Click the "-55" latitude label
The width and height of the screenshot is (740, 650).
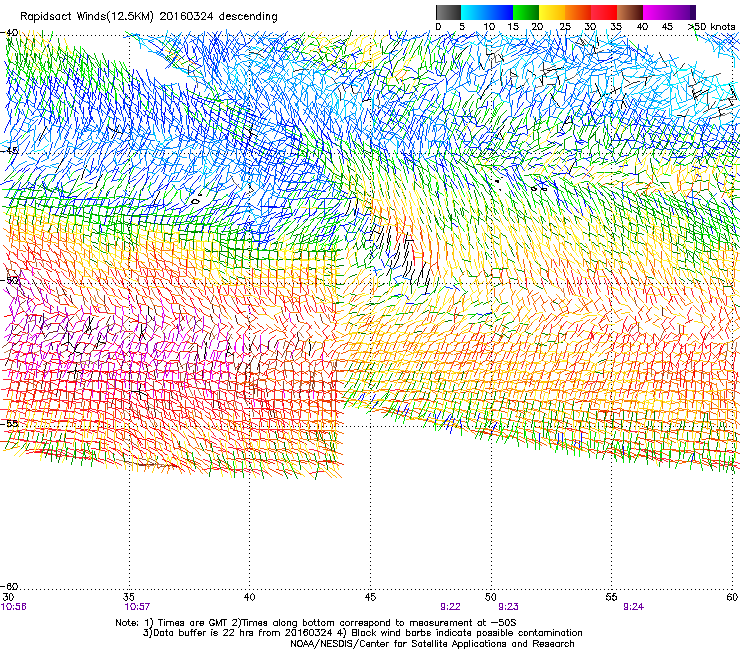coord(10,423)
